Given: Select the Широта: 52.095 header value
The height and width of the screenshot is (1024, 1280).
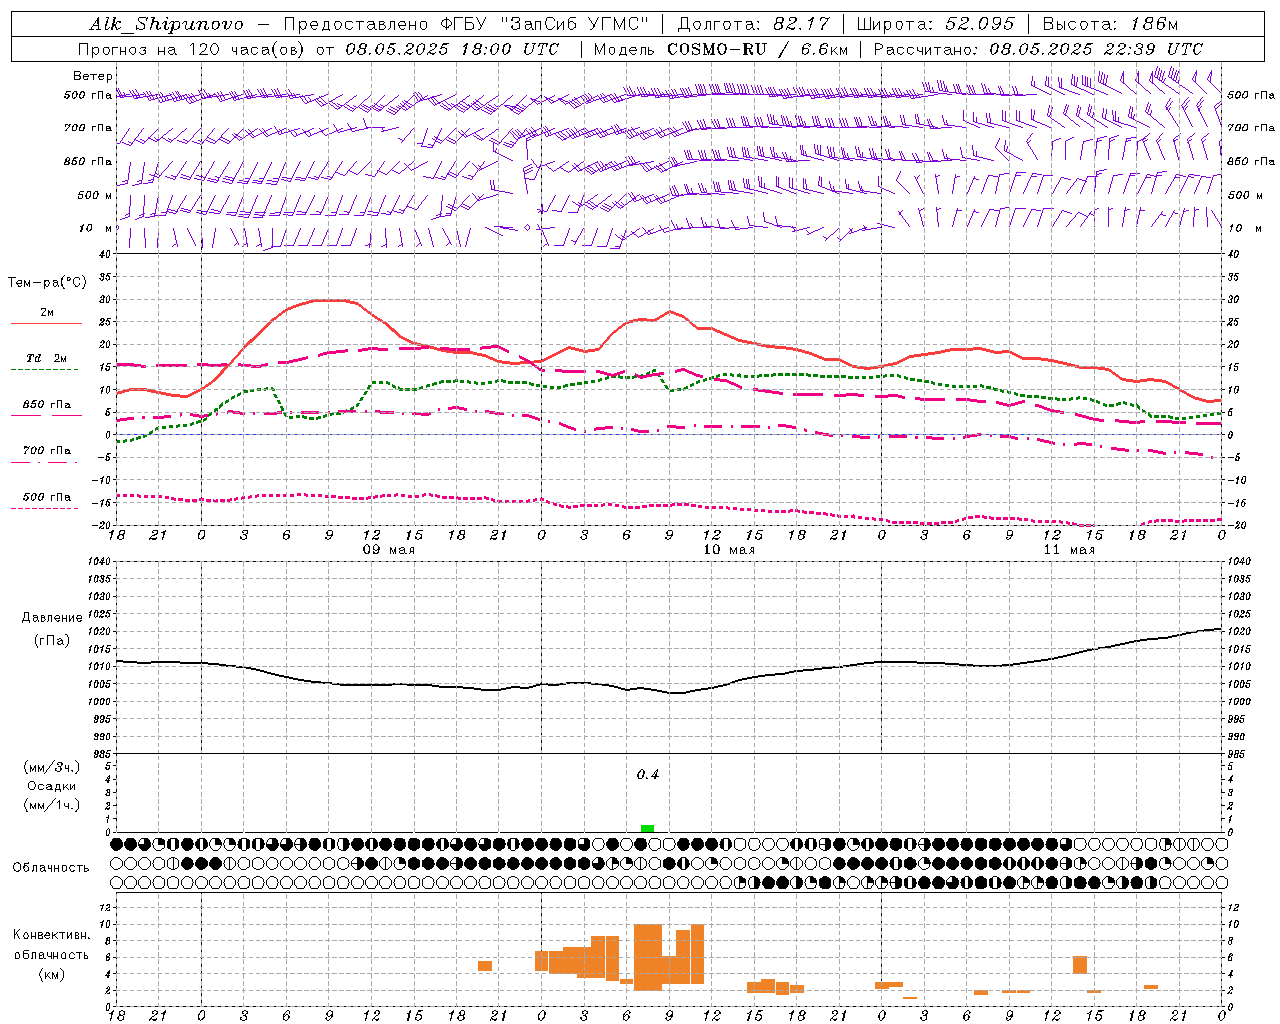Looking at the screenshot, I should tap(935, 24).
